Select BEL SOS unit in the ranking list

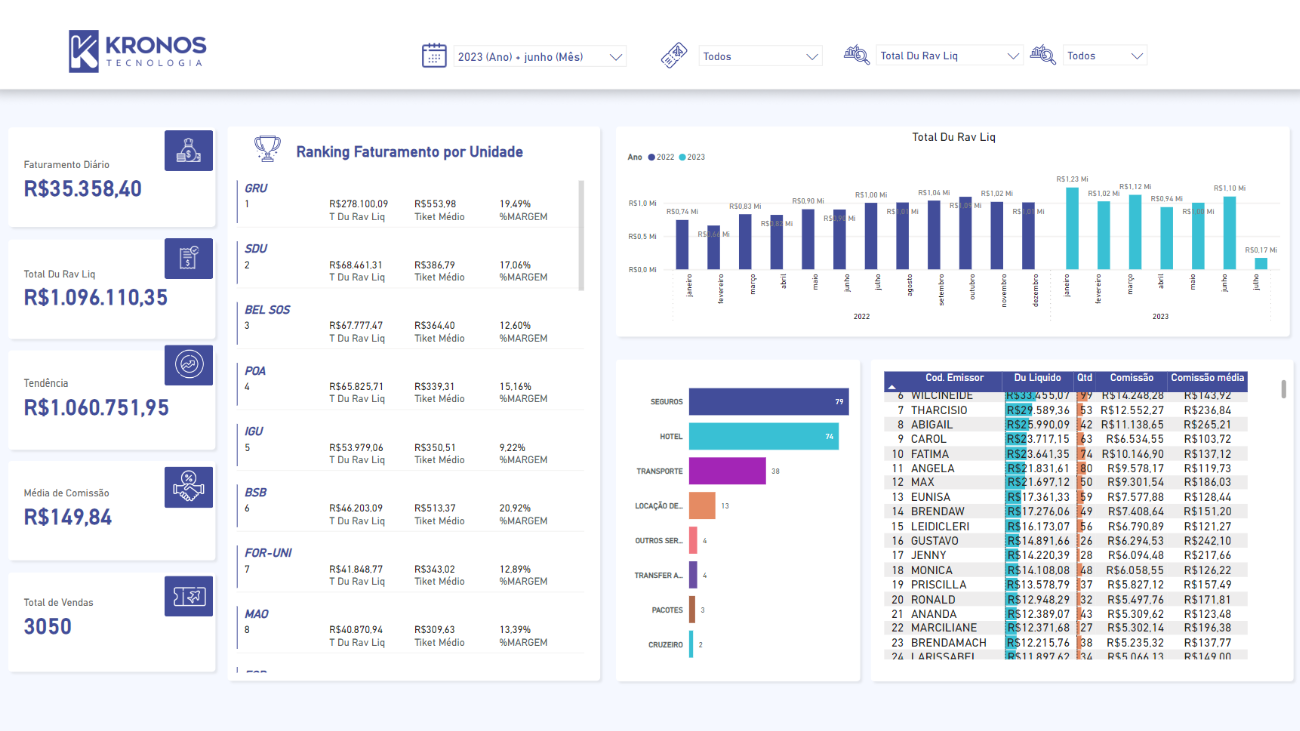(x=267, y=310)
